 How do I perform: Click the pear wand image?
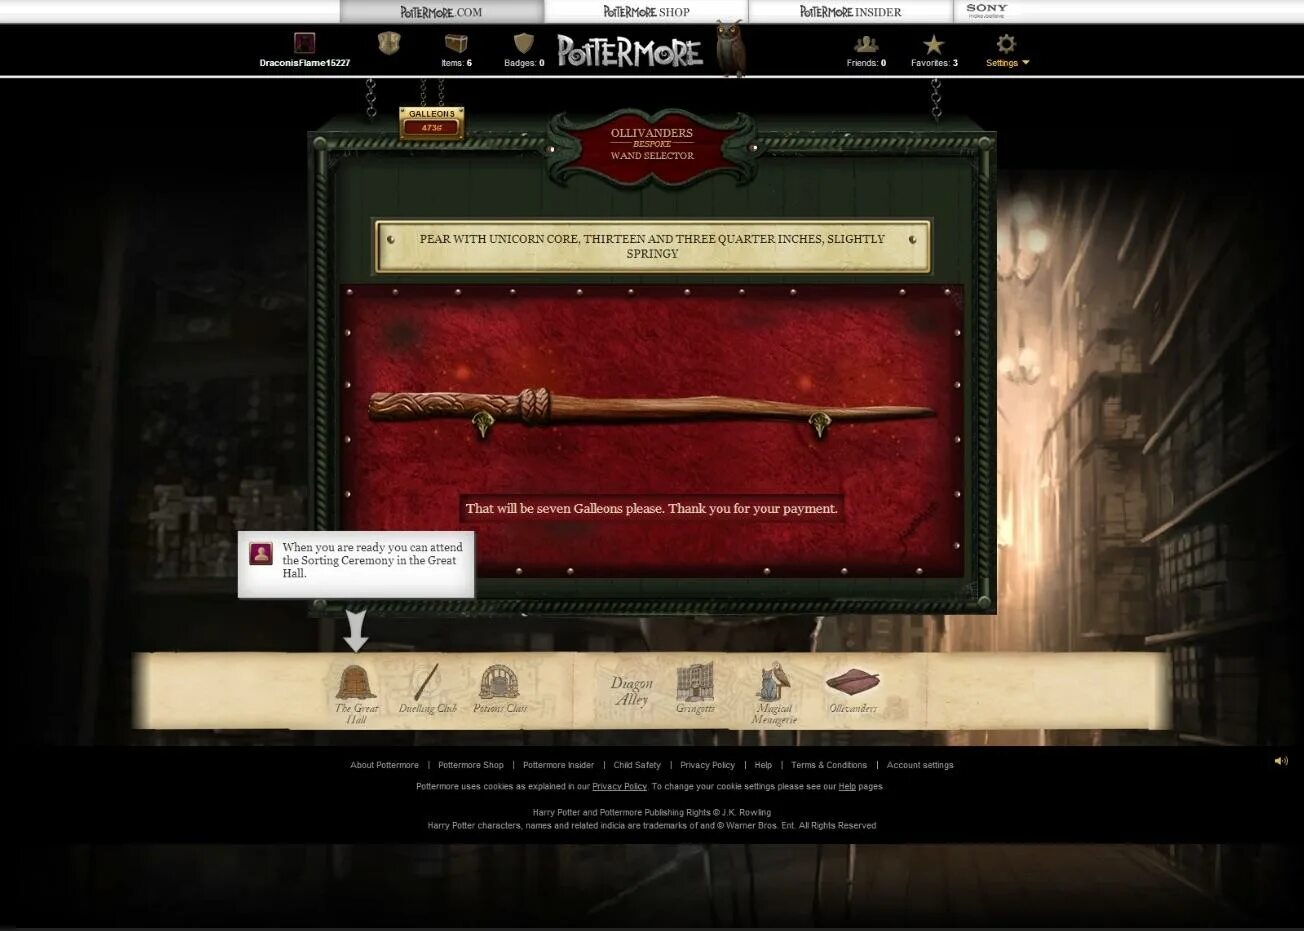point(652,406)
